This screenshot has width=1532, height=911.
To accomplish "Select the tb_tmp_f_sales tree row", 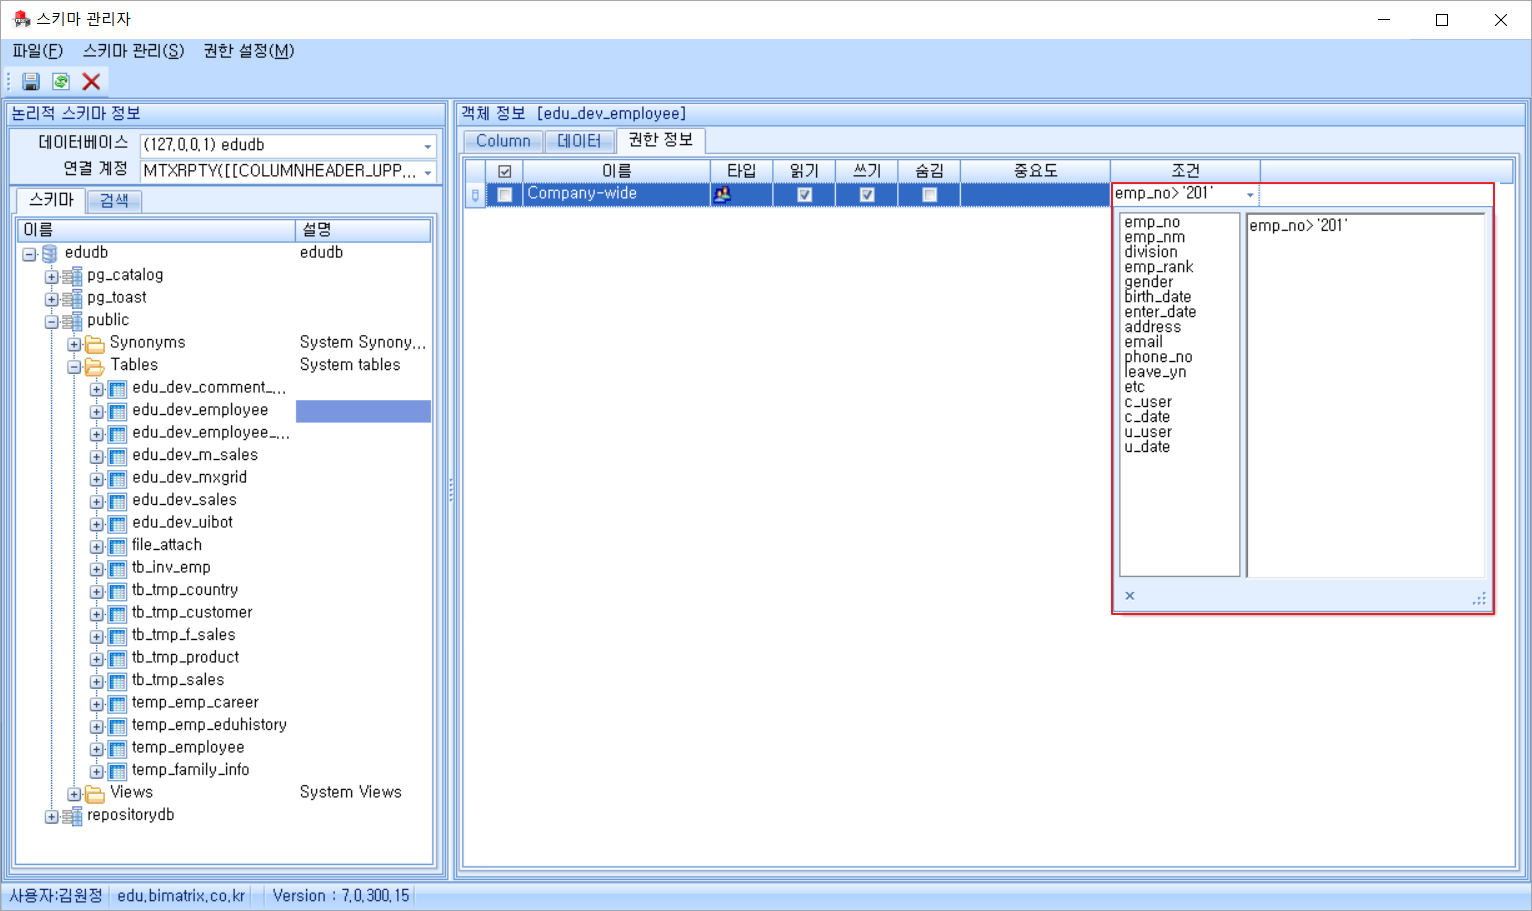I will pyautogui.click(x=184, y=635).
